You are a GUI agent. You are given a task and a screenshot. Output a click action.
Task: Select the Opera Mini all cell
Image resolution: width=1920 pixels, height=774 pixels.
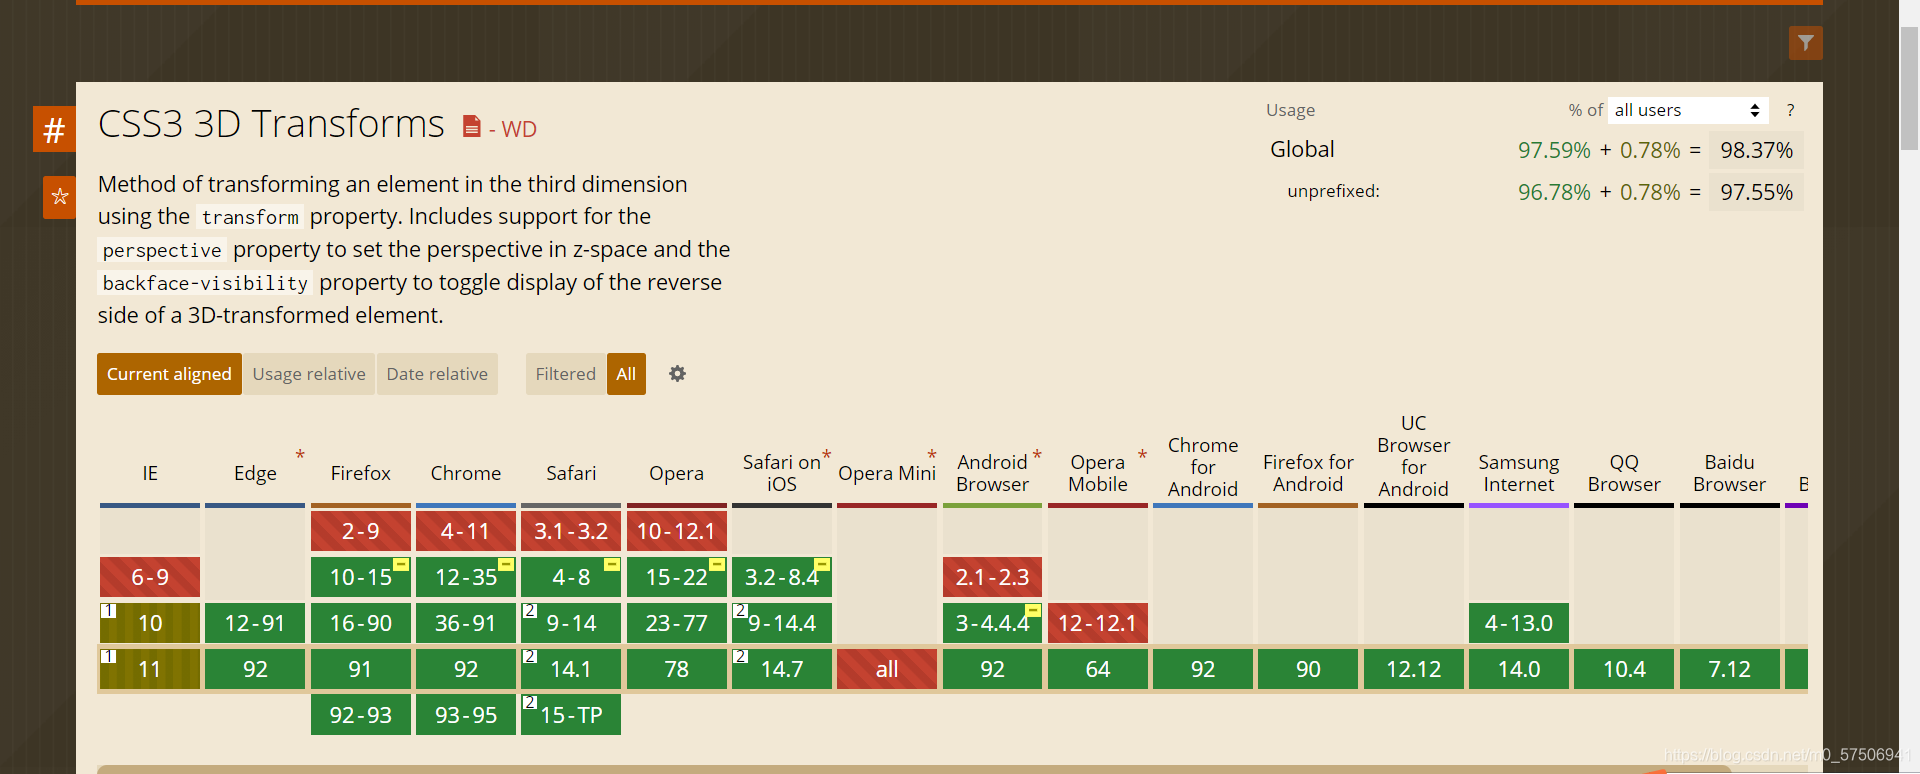pos(887,669)
